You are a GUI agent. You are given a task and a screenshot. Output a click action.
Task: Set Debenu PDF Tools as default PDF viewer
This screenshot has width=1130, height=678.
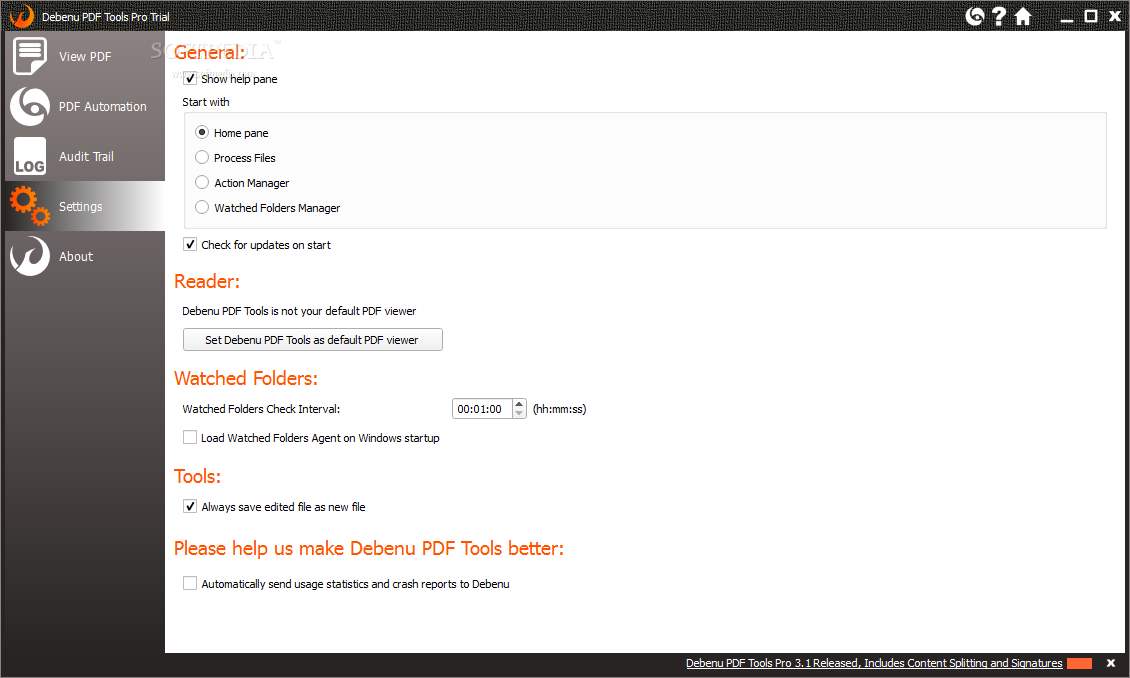[x=313, y=340]
